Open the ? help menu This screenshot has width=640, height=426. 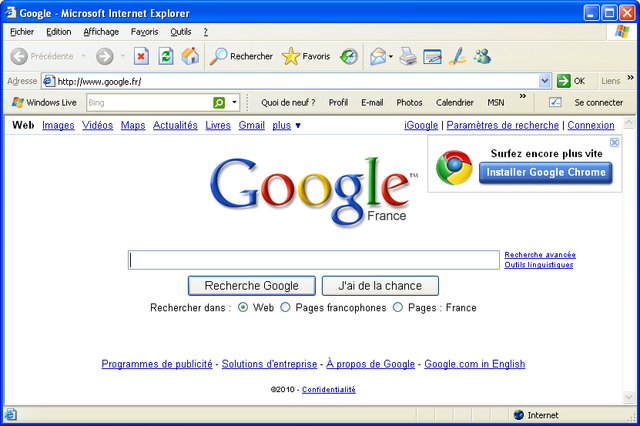pos(206,32)
